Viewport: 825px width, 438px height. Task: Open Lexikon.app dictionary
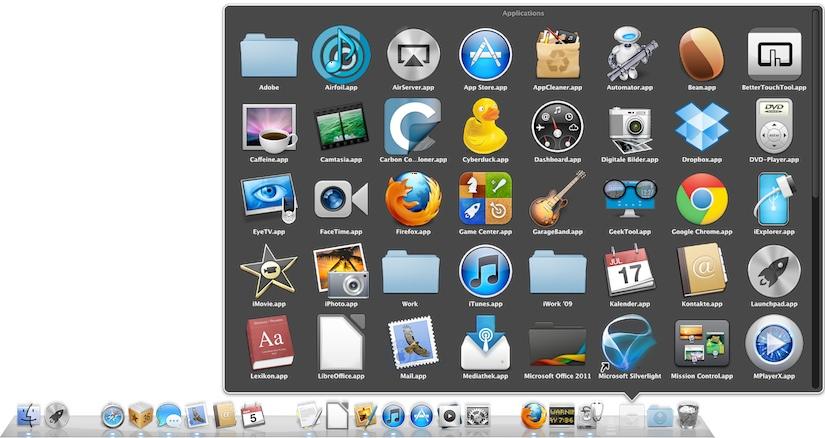pos(269,344)
